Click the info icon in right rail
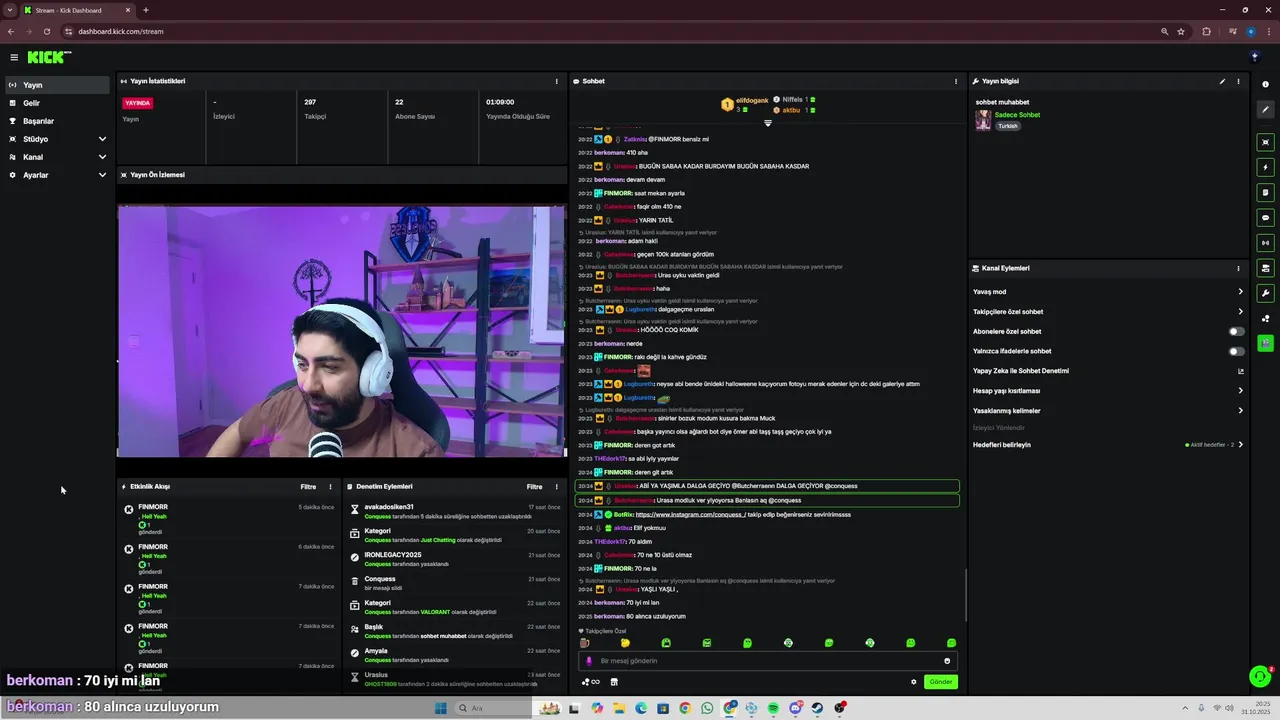 [1265, 84]
